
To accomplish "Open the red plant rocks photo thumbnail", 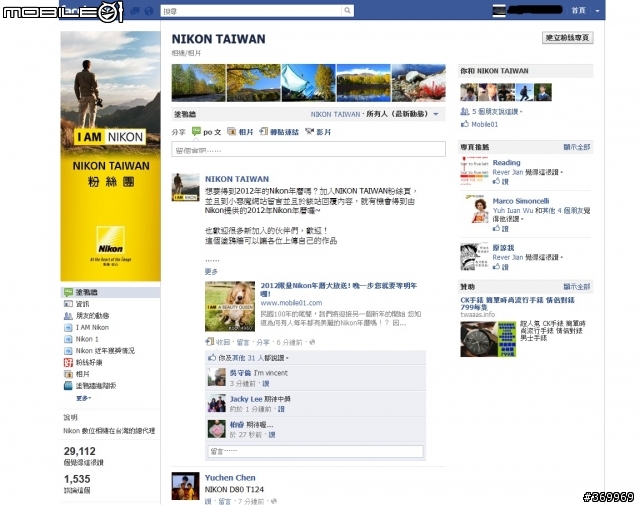I will (x=418, y=82).
